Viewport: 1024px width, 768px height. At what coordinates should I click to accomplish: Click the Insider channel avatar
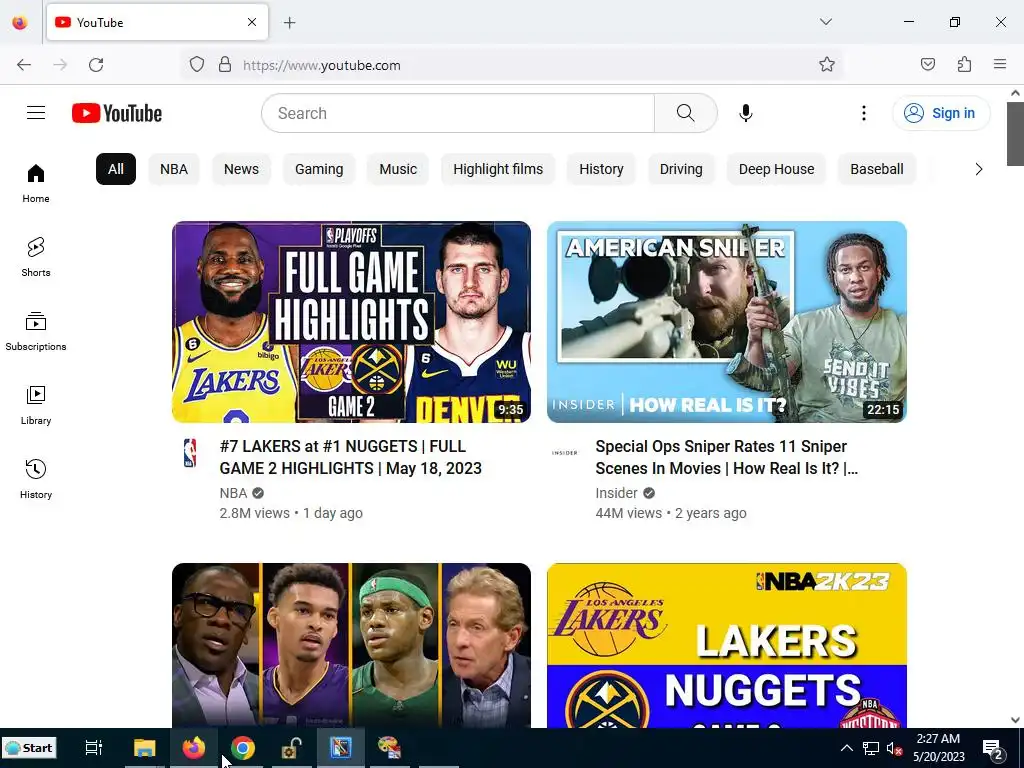[564, 453]
